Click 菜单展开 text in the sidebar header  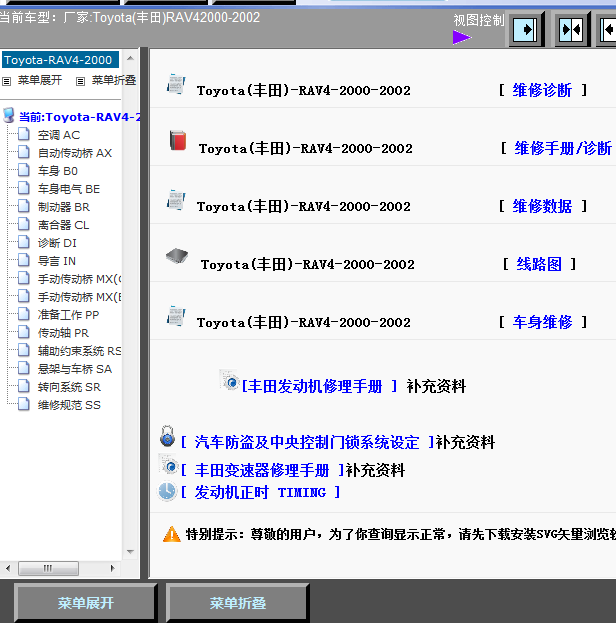coord(40,80)
